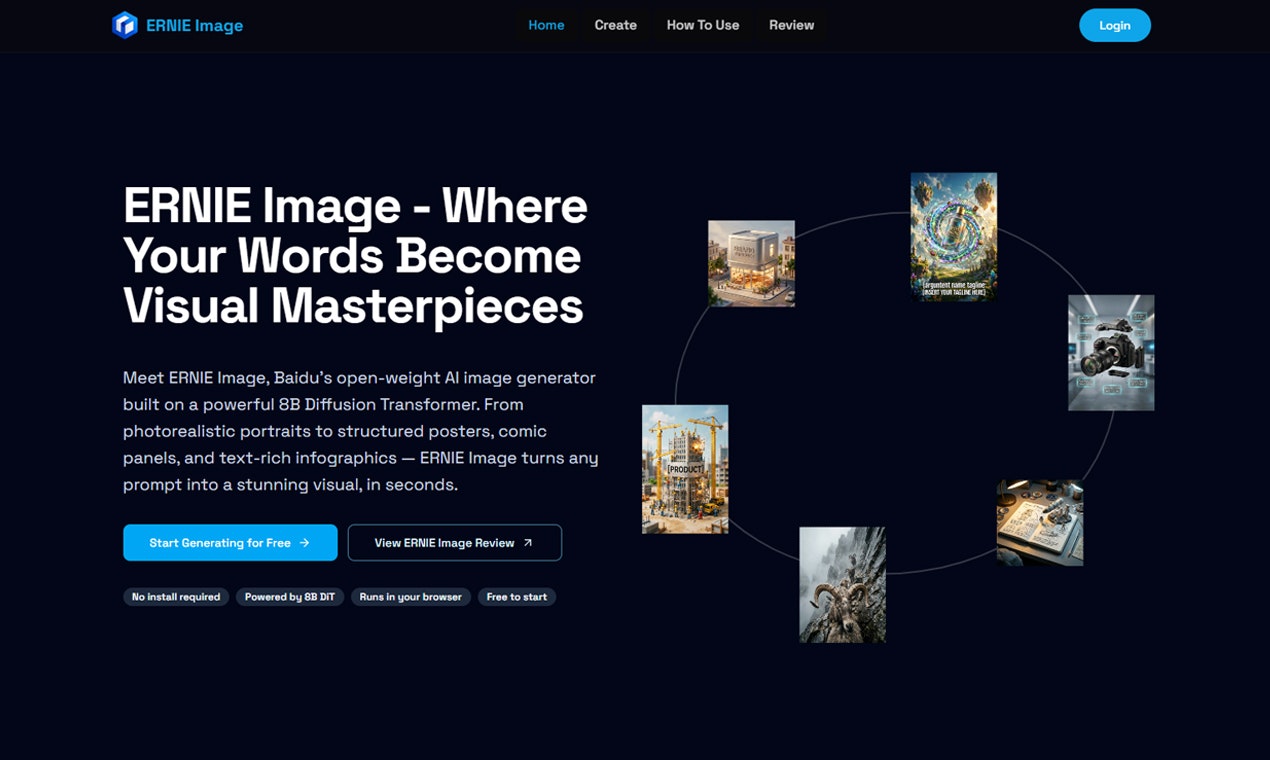Viewport: 1270px width, 760px height.
Task: Click the external-link arrow on the Review button
Action: [x=526, y=542]
